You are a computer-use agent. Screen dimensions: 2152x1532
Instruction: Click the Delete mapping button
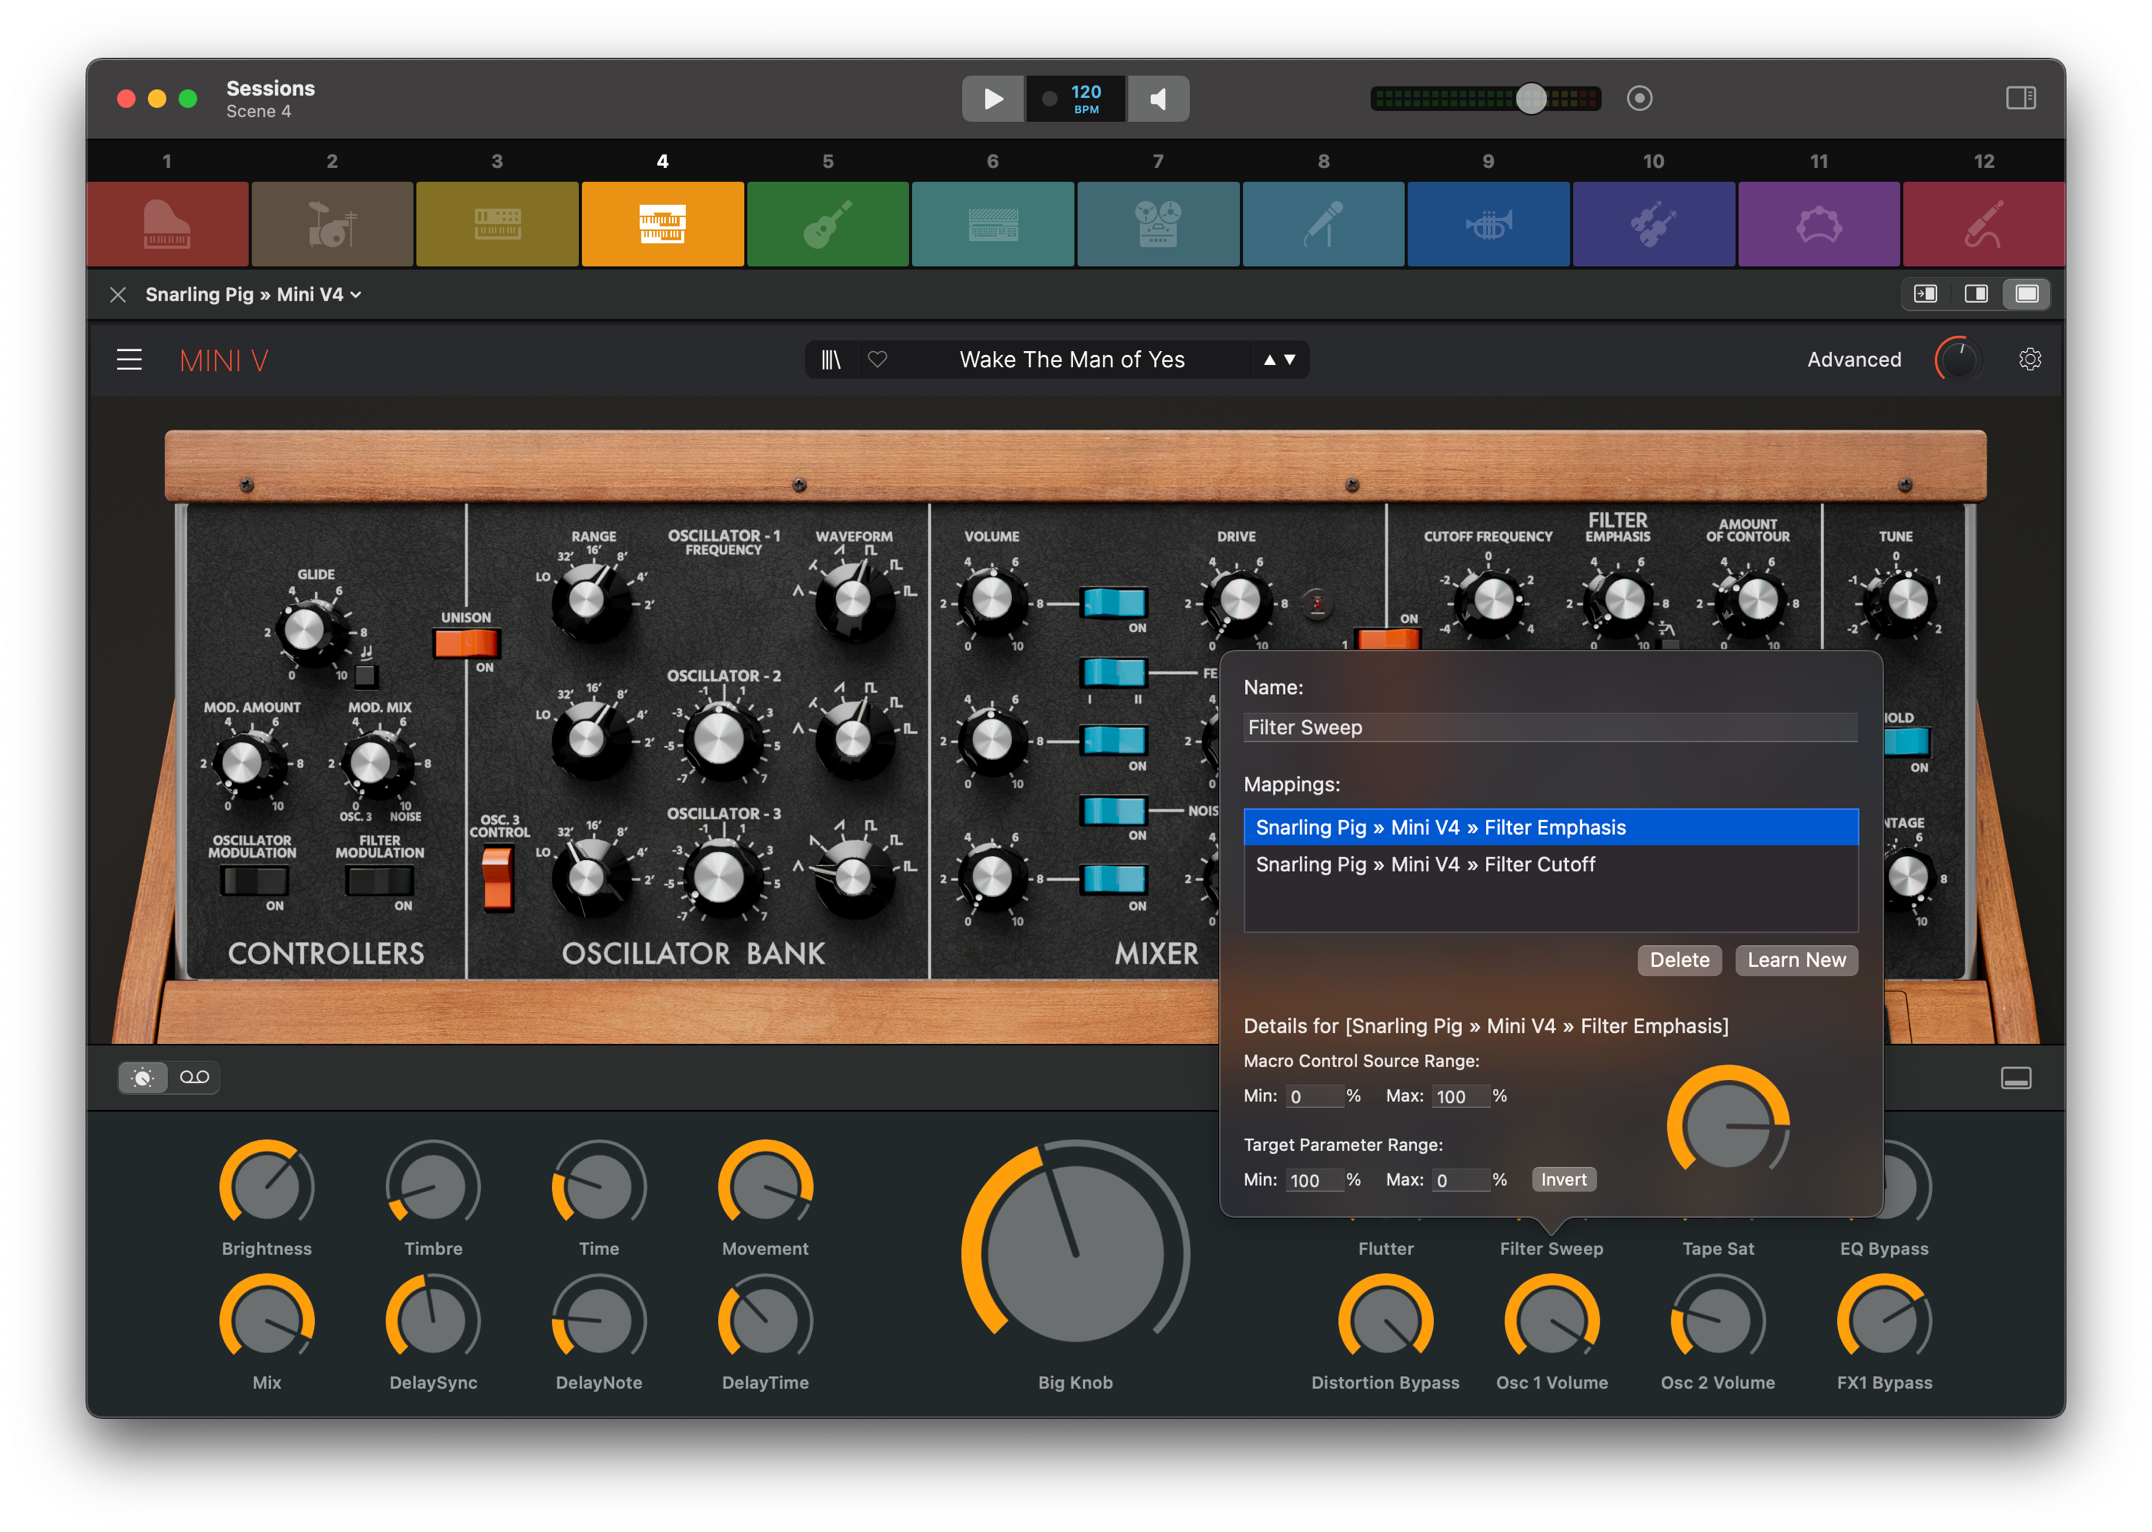point(1679,960)
